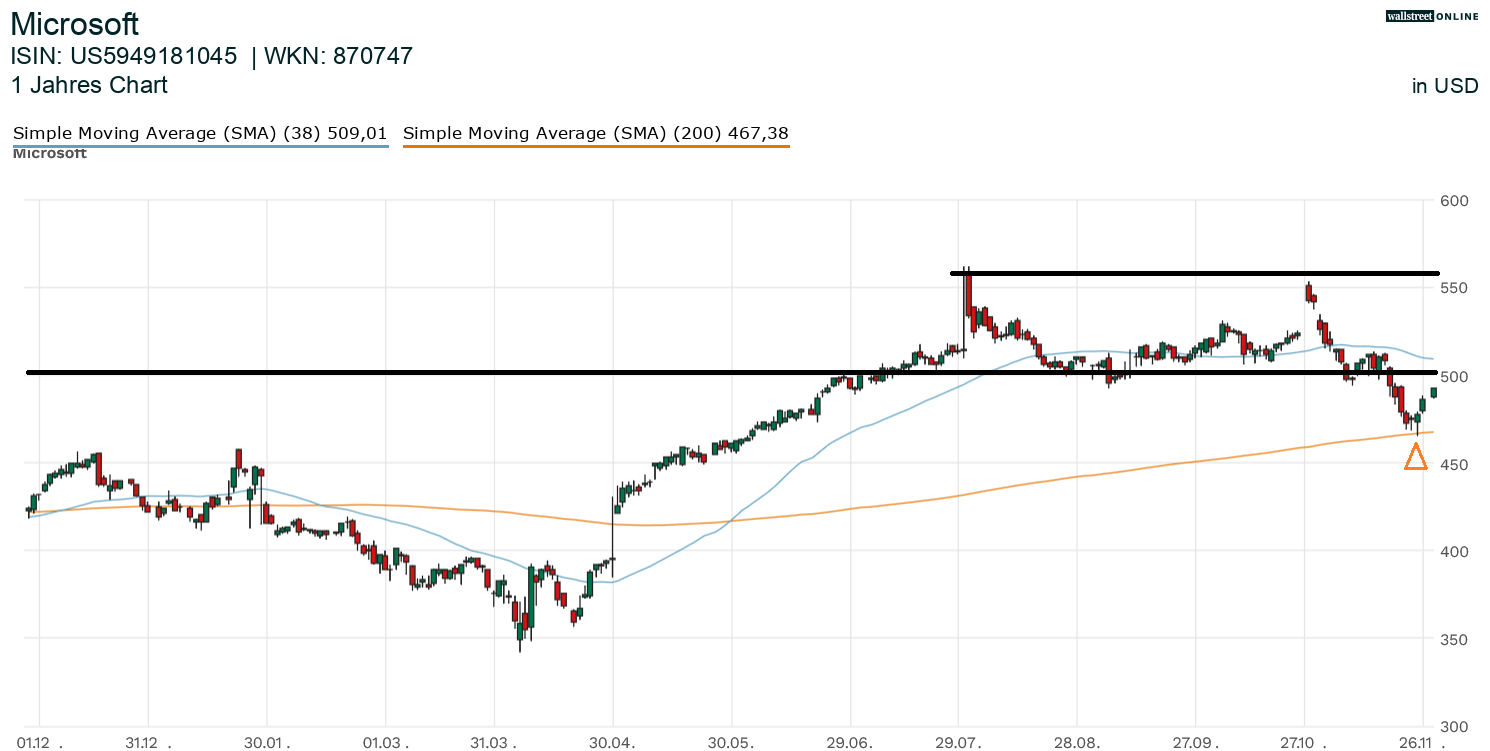1490x751 pixels.
Task: Click the 450 y-axis label
Action: point(1453,464)
